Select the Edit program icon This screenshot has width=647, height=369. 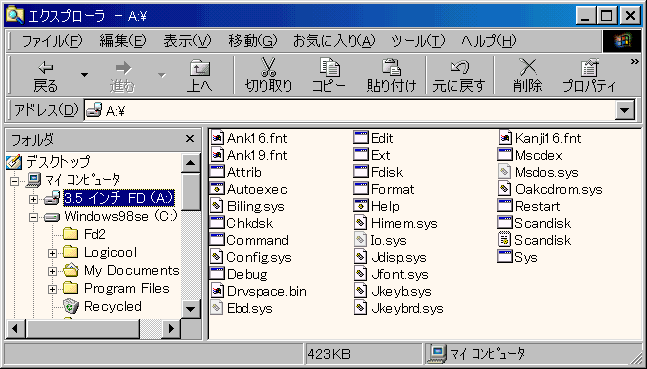click(x=361, y=137)
